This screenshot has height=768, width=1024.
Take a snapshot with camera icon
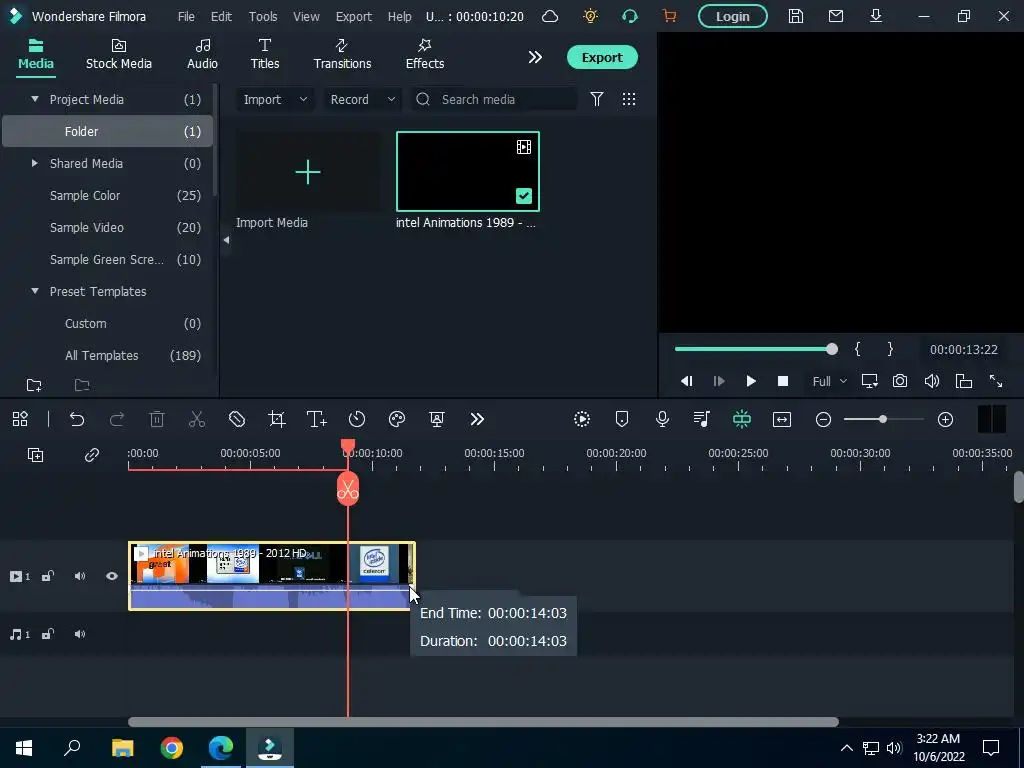[900, 381]
